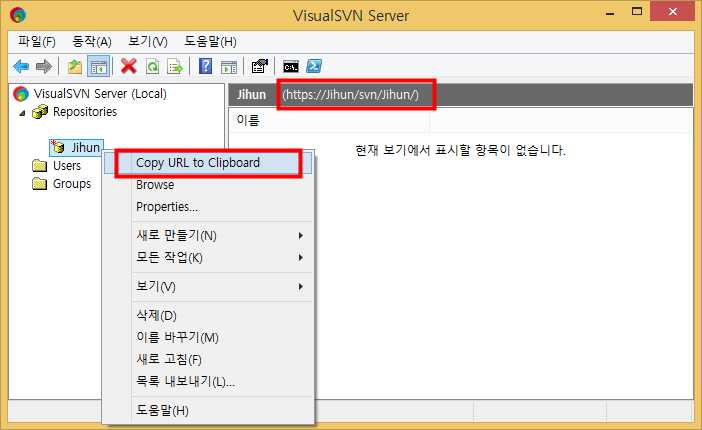Open the 보기(V) menu bar item
702x430 pixels.
coord(148,42)
